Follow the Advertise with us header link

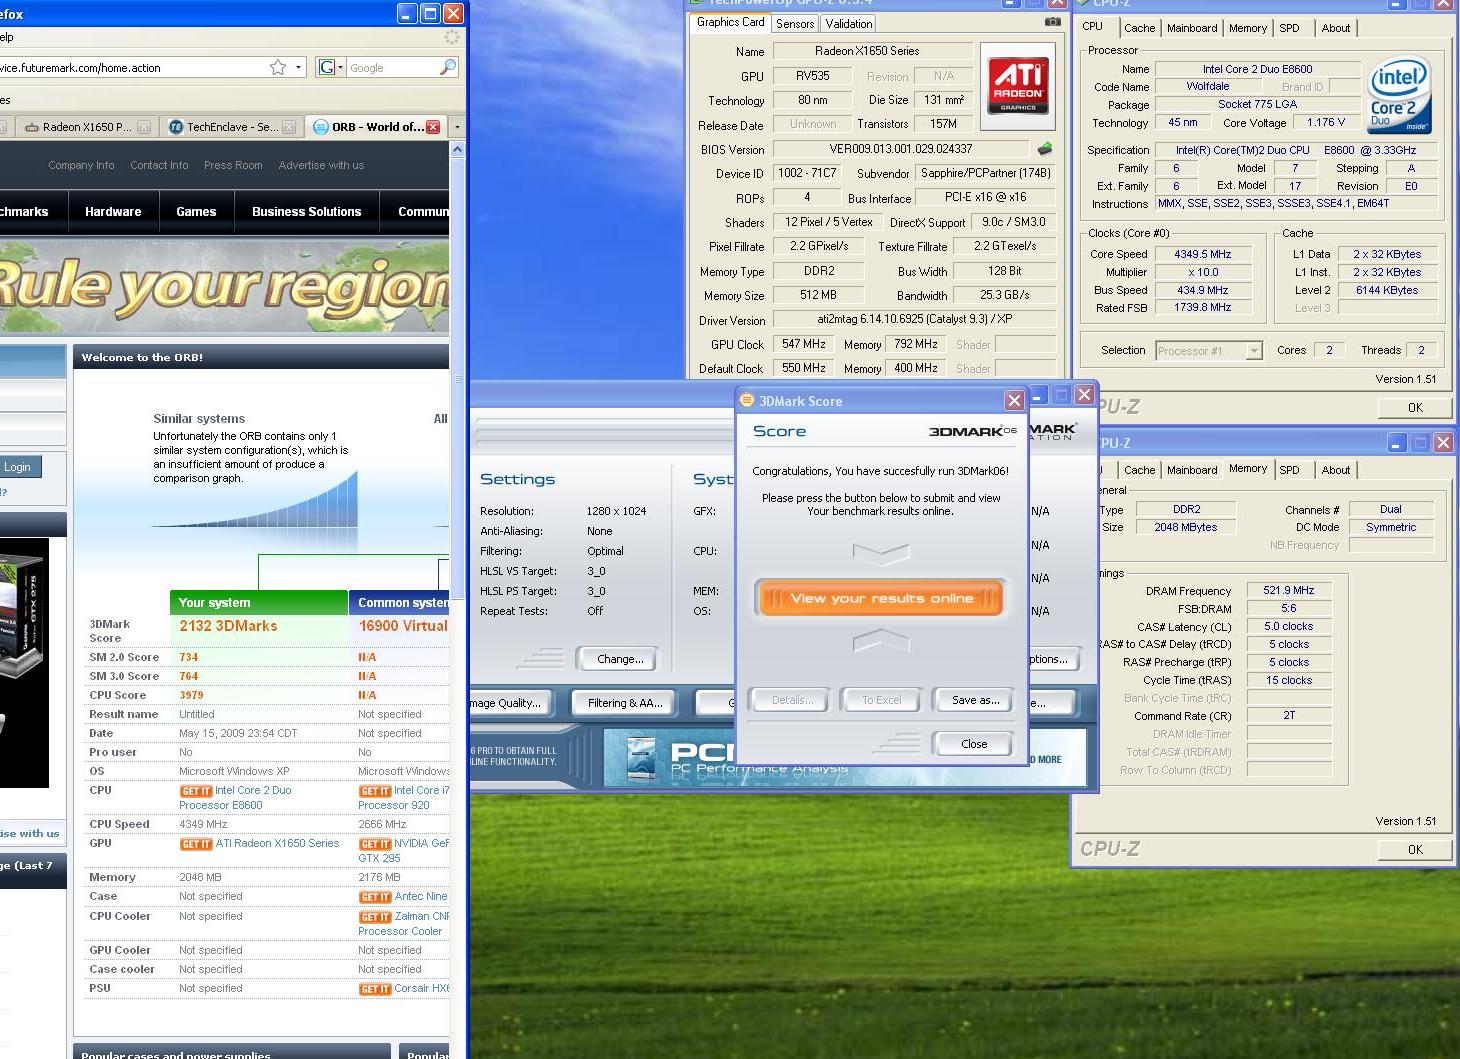point(321,165)
